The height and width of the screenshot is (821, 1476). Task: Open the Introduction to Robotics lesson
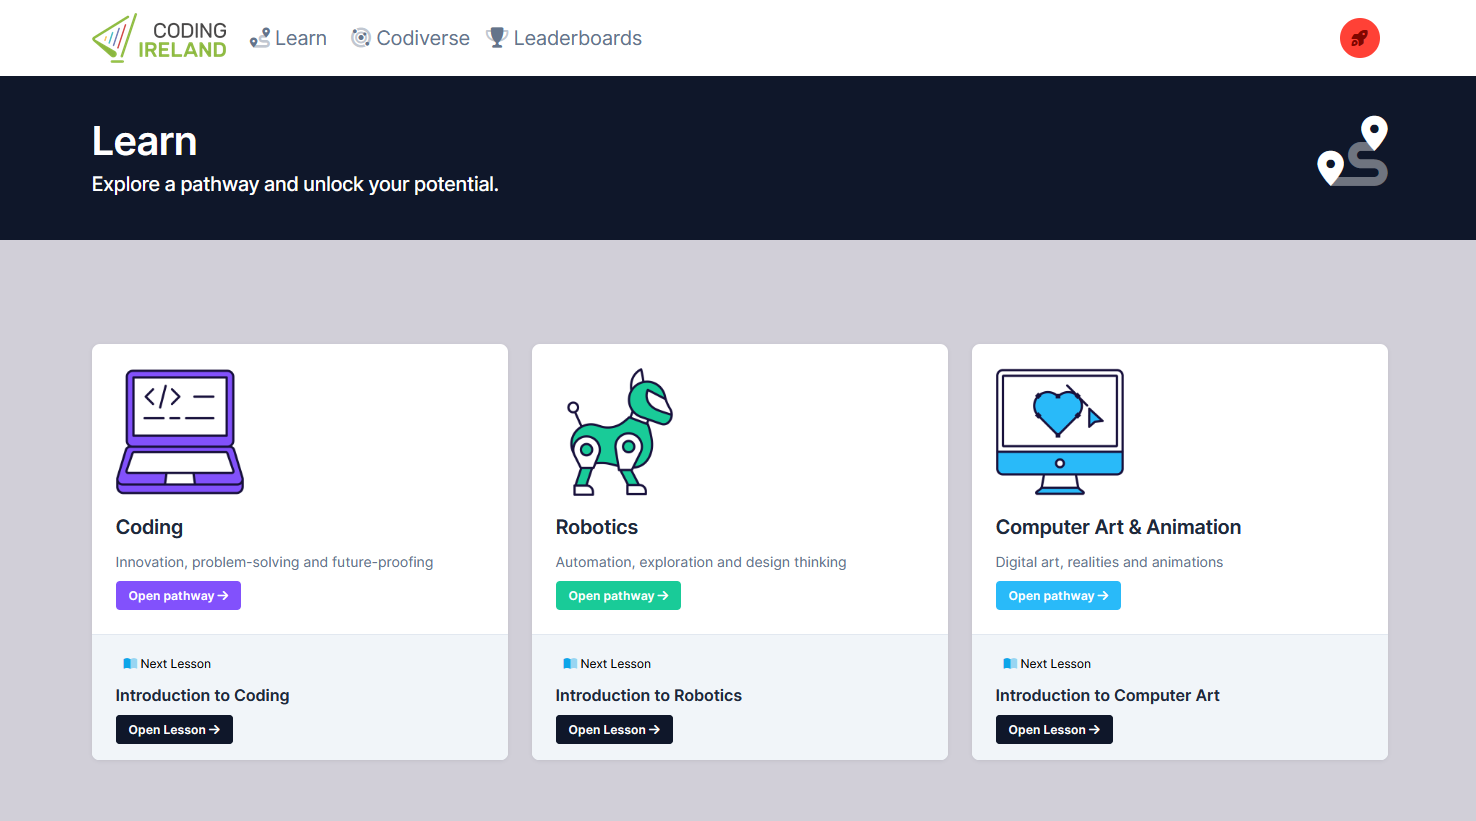614,730
